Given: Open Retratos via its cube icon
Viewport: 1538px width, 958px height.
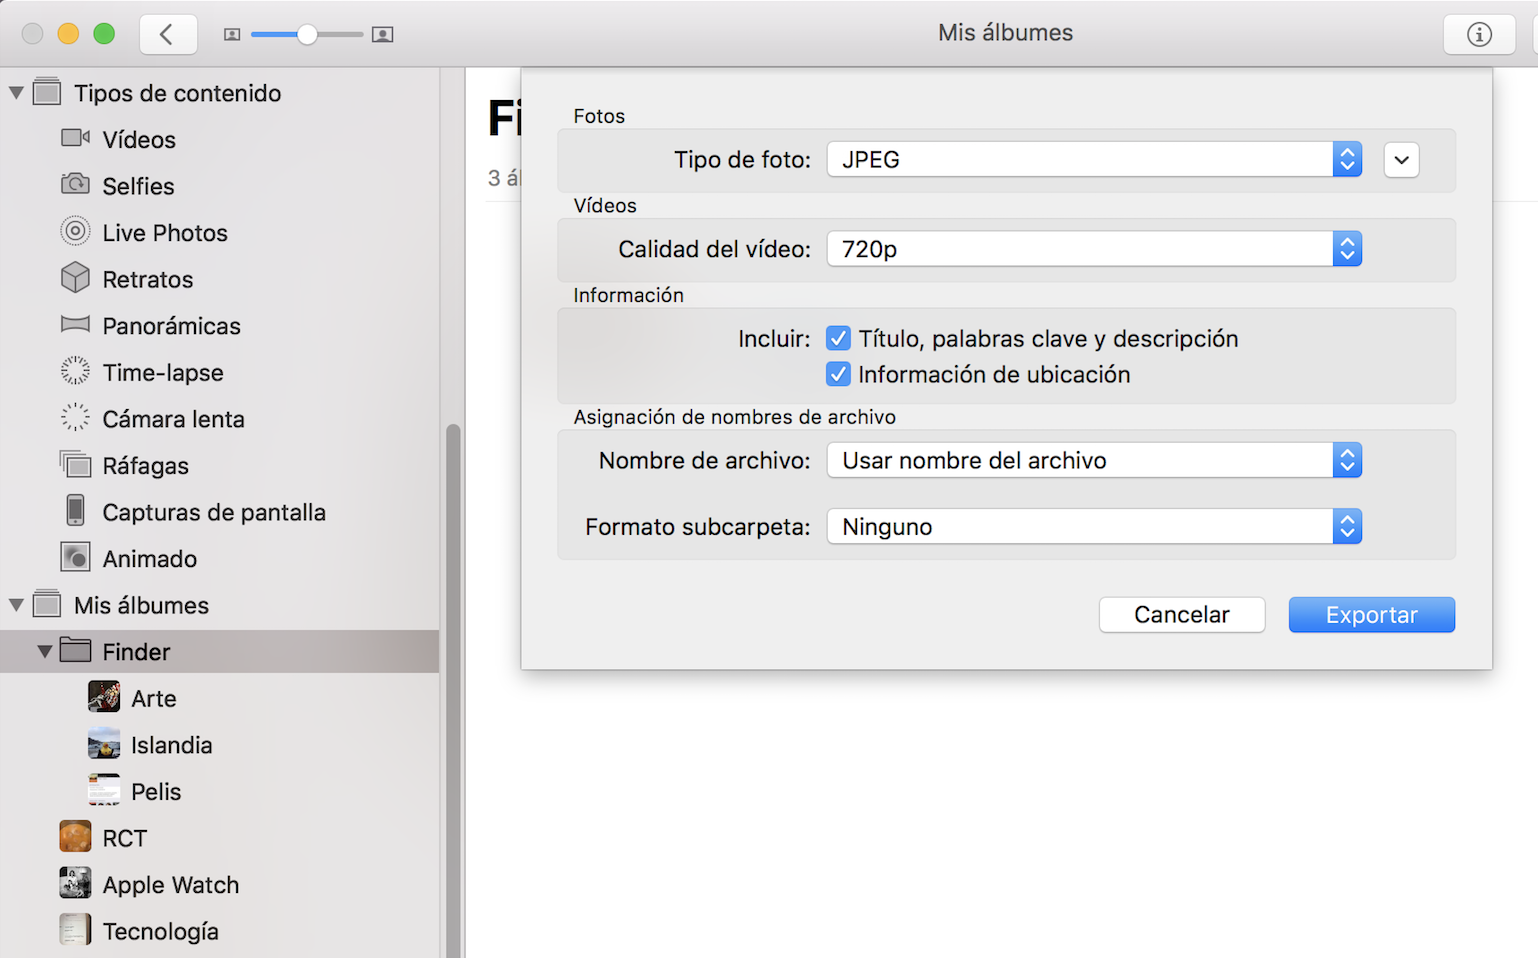Looking at the screenshot, I should point(75,278).
